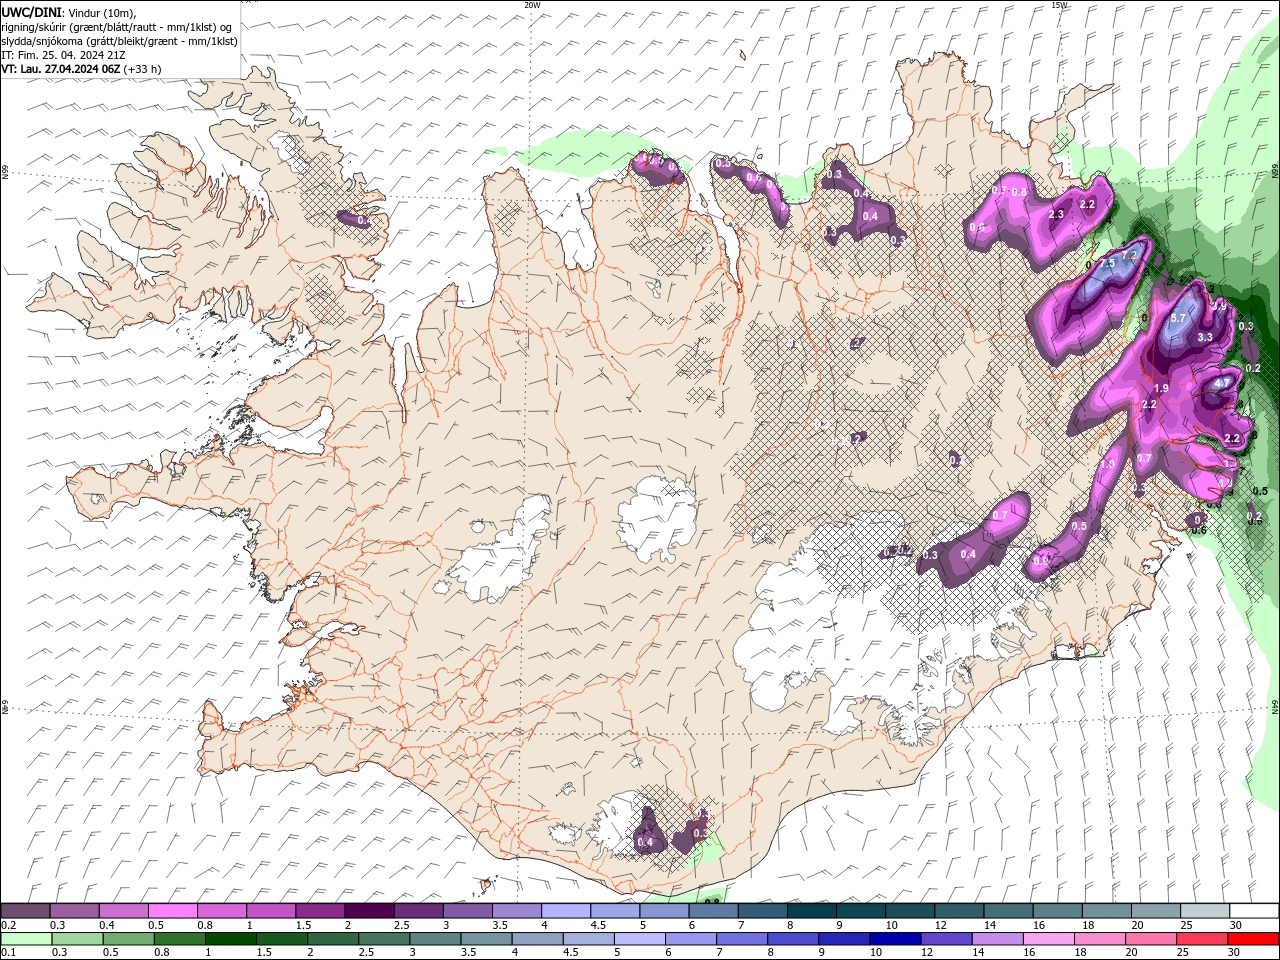Click the '1.9' snowfall value on the map
Viewport: 1280px width, 960px height.
tap(1161, 388)
